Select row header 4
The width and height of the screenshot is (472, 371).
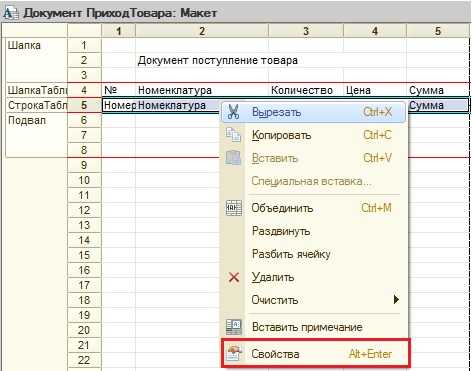tap(84, 90)
